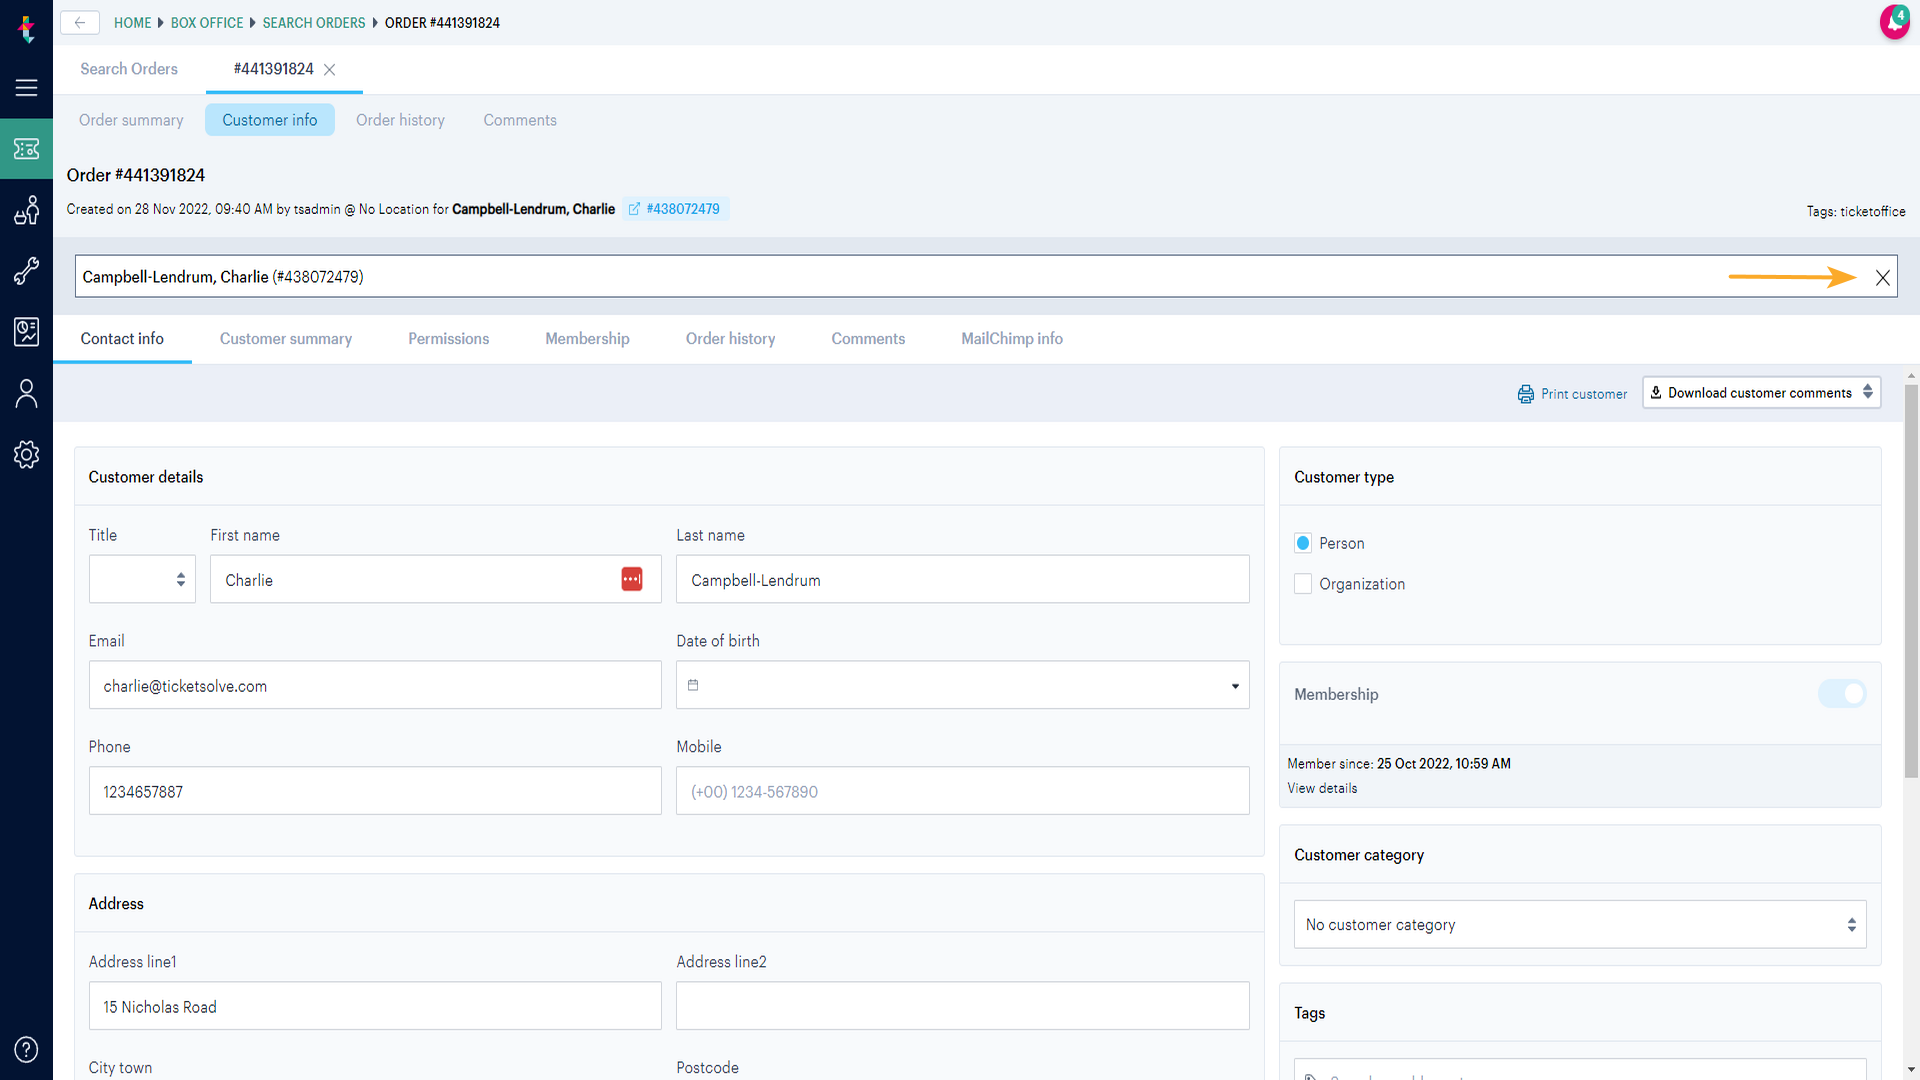This screenshot has width=1920, height=1080.
Task: Click the Print customer link
Action: [x=1584, y=394]
